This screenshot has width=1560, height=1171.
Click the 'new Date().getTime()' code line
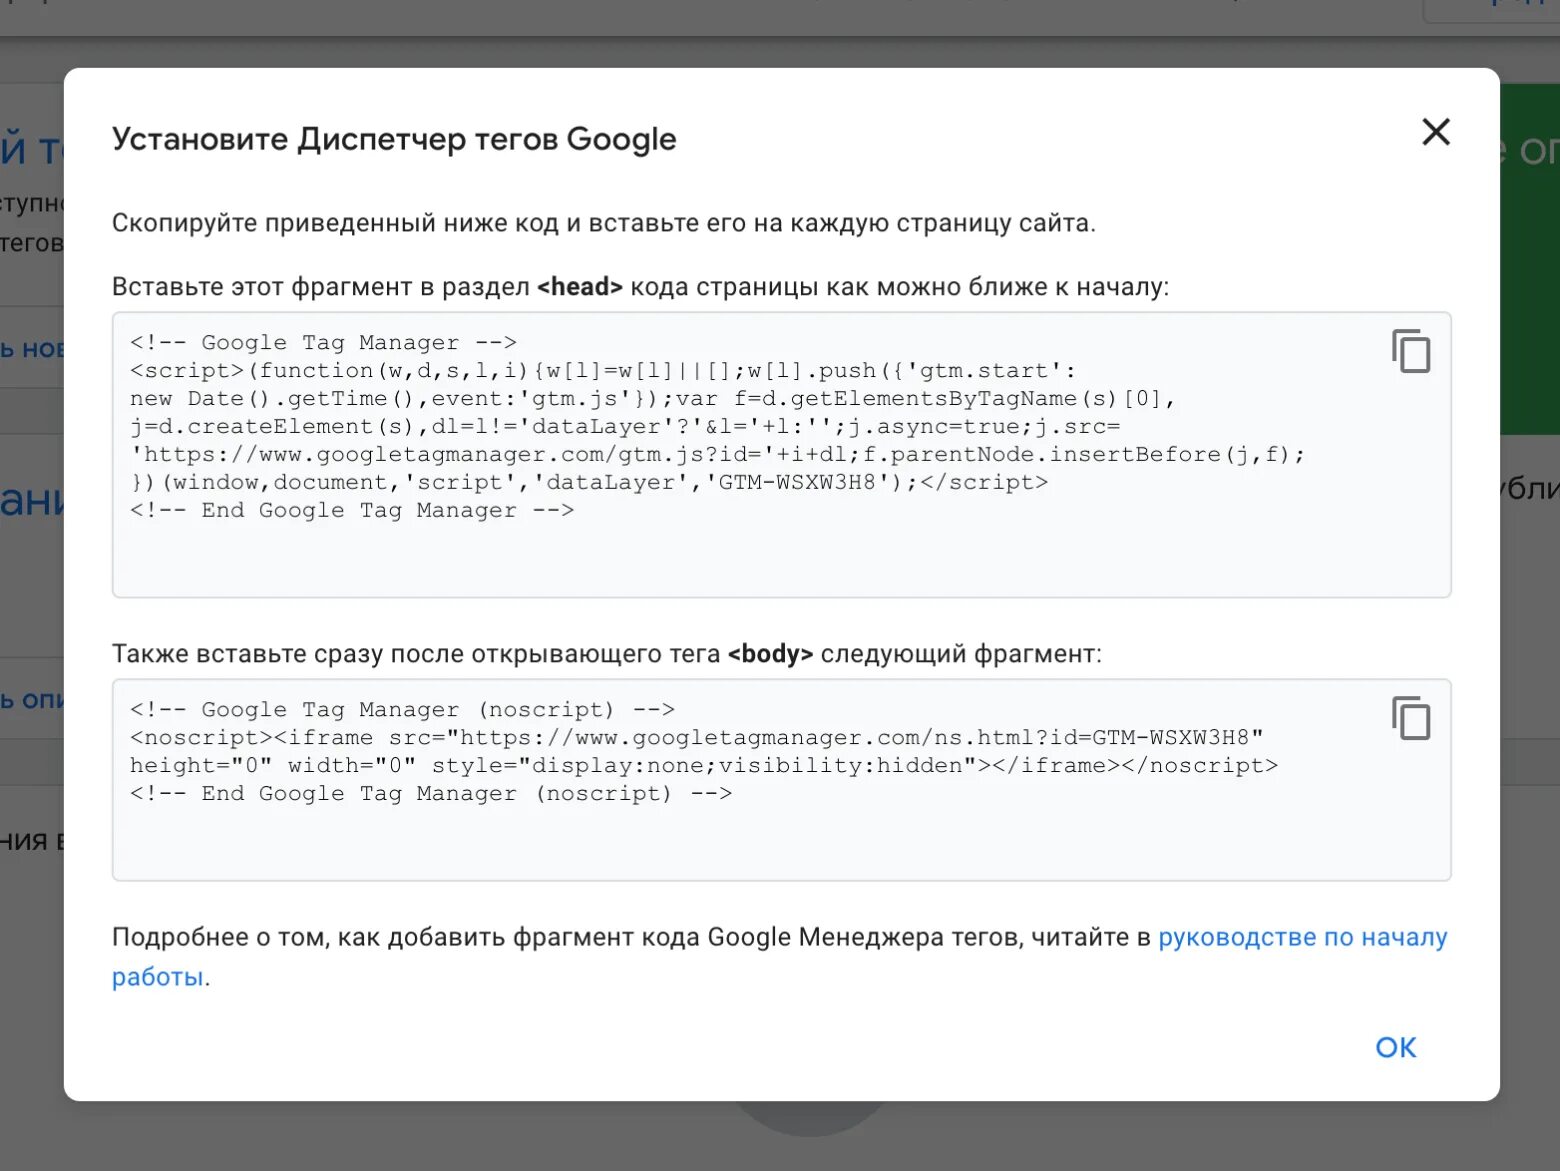coord(653,399)
